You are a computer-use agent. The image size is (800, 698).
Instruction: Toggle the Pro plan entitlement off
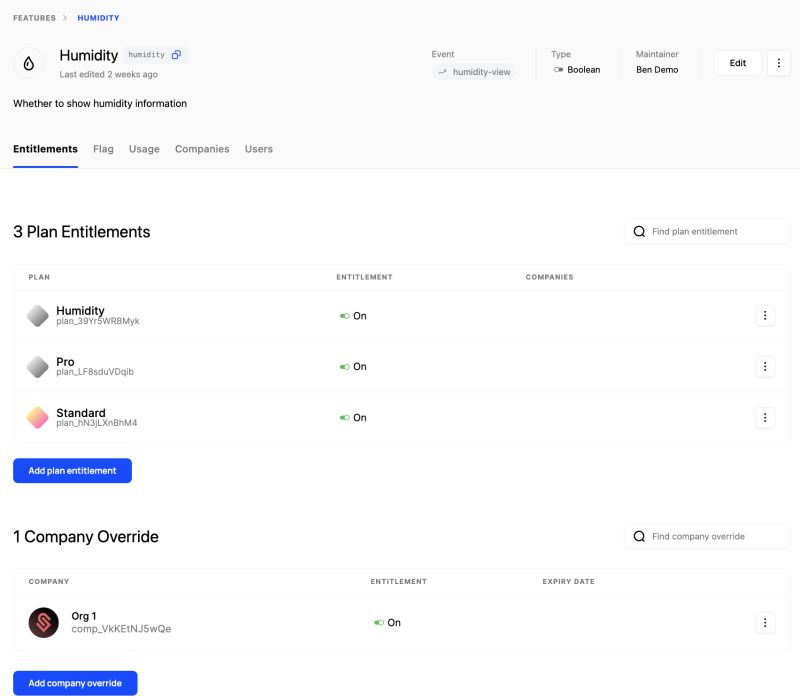(345, 366)
